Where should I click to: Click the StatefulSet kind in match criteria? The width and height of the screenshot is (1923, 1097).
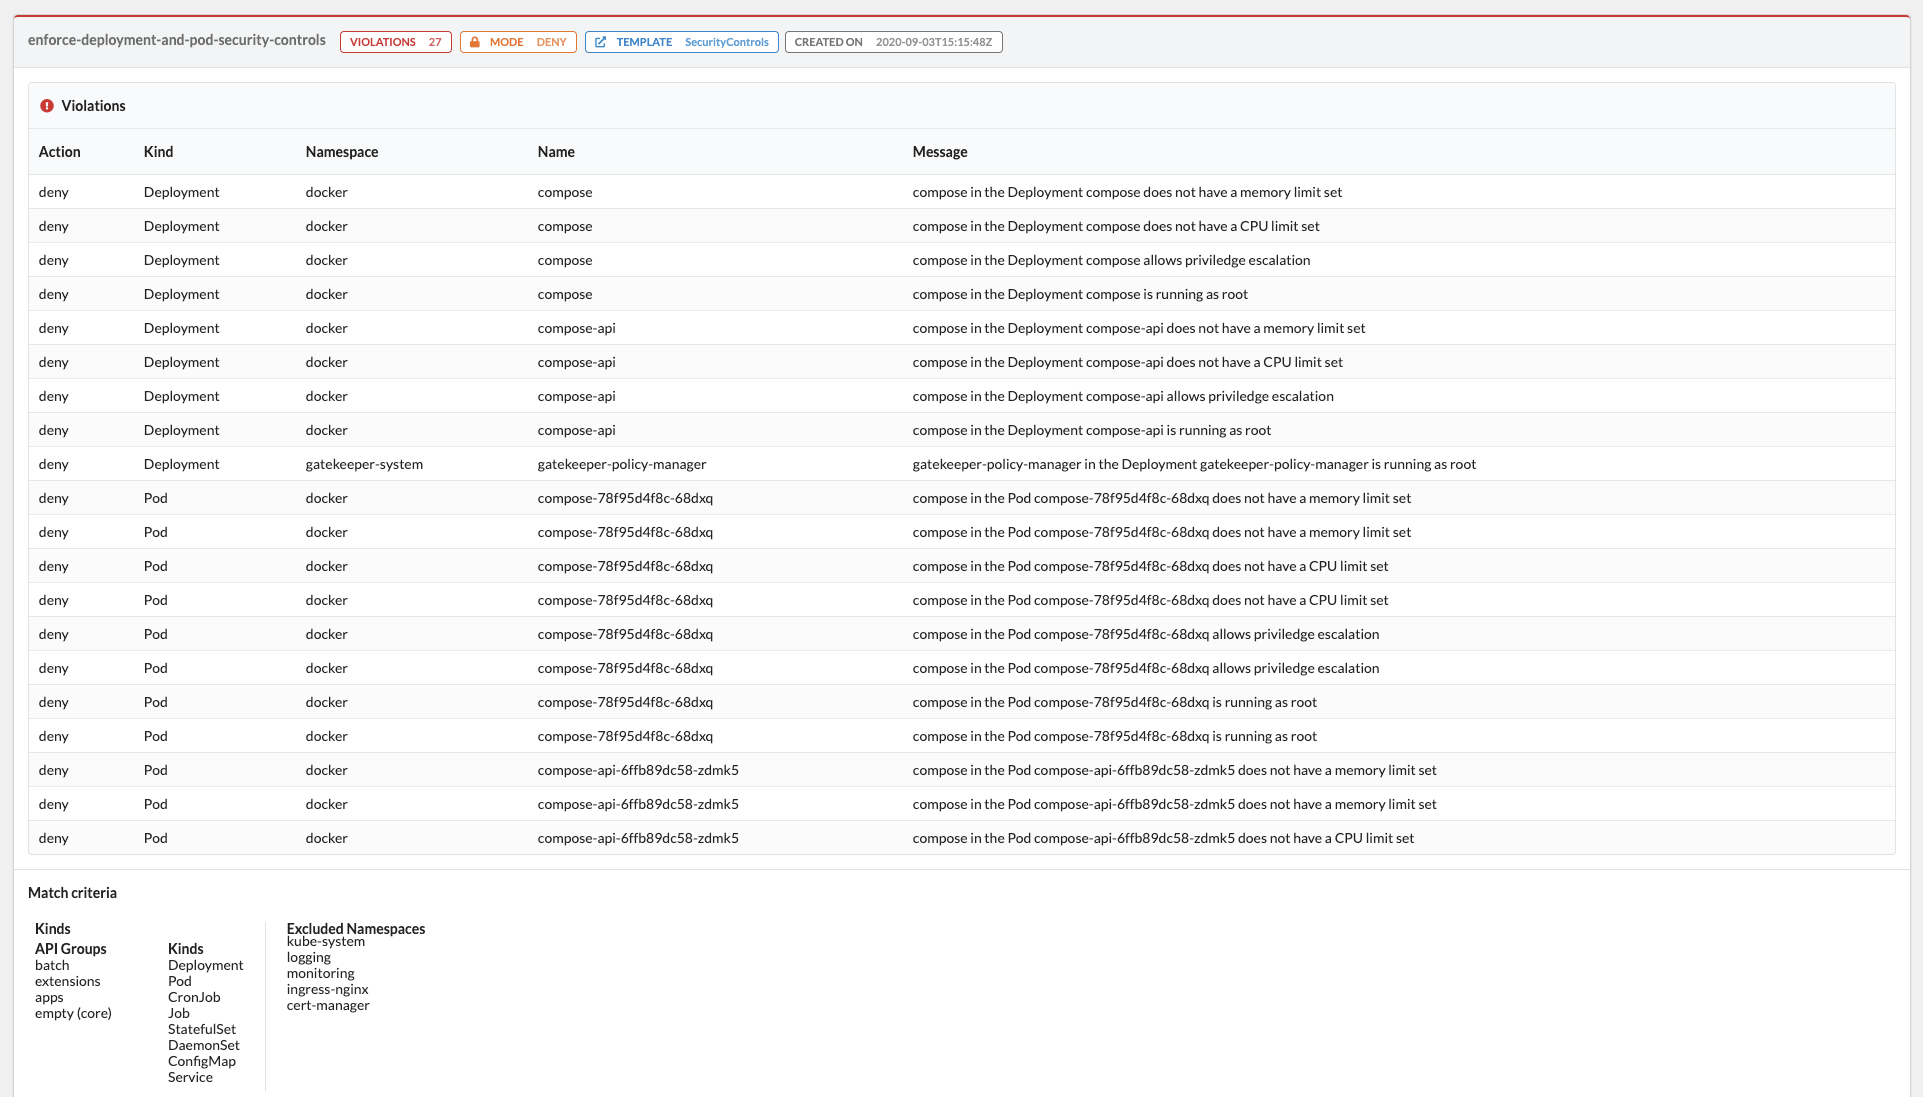tap(202, 1029)
